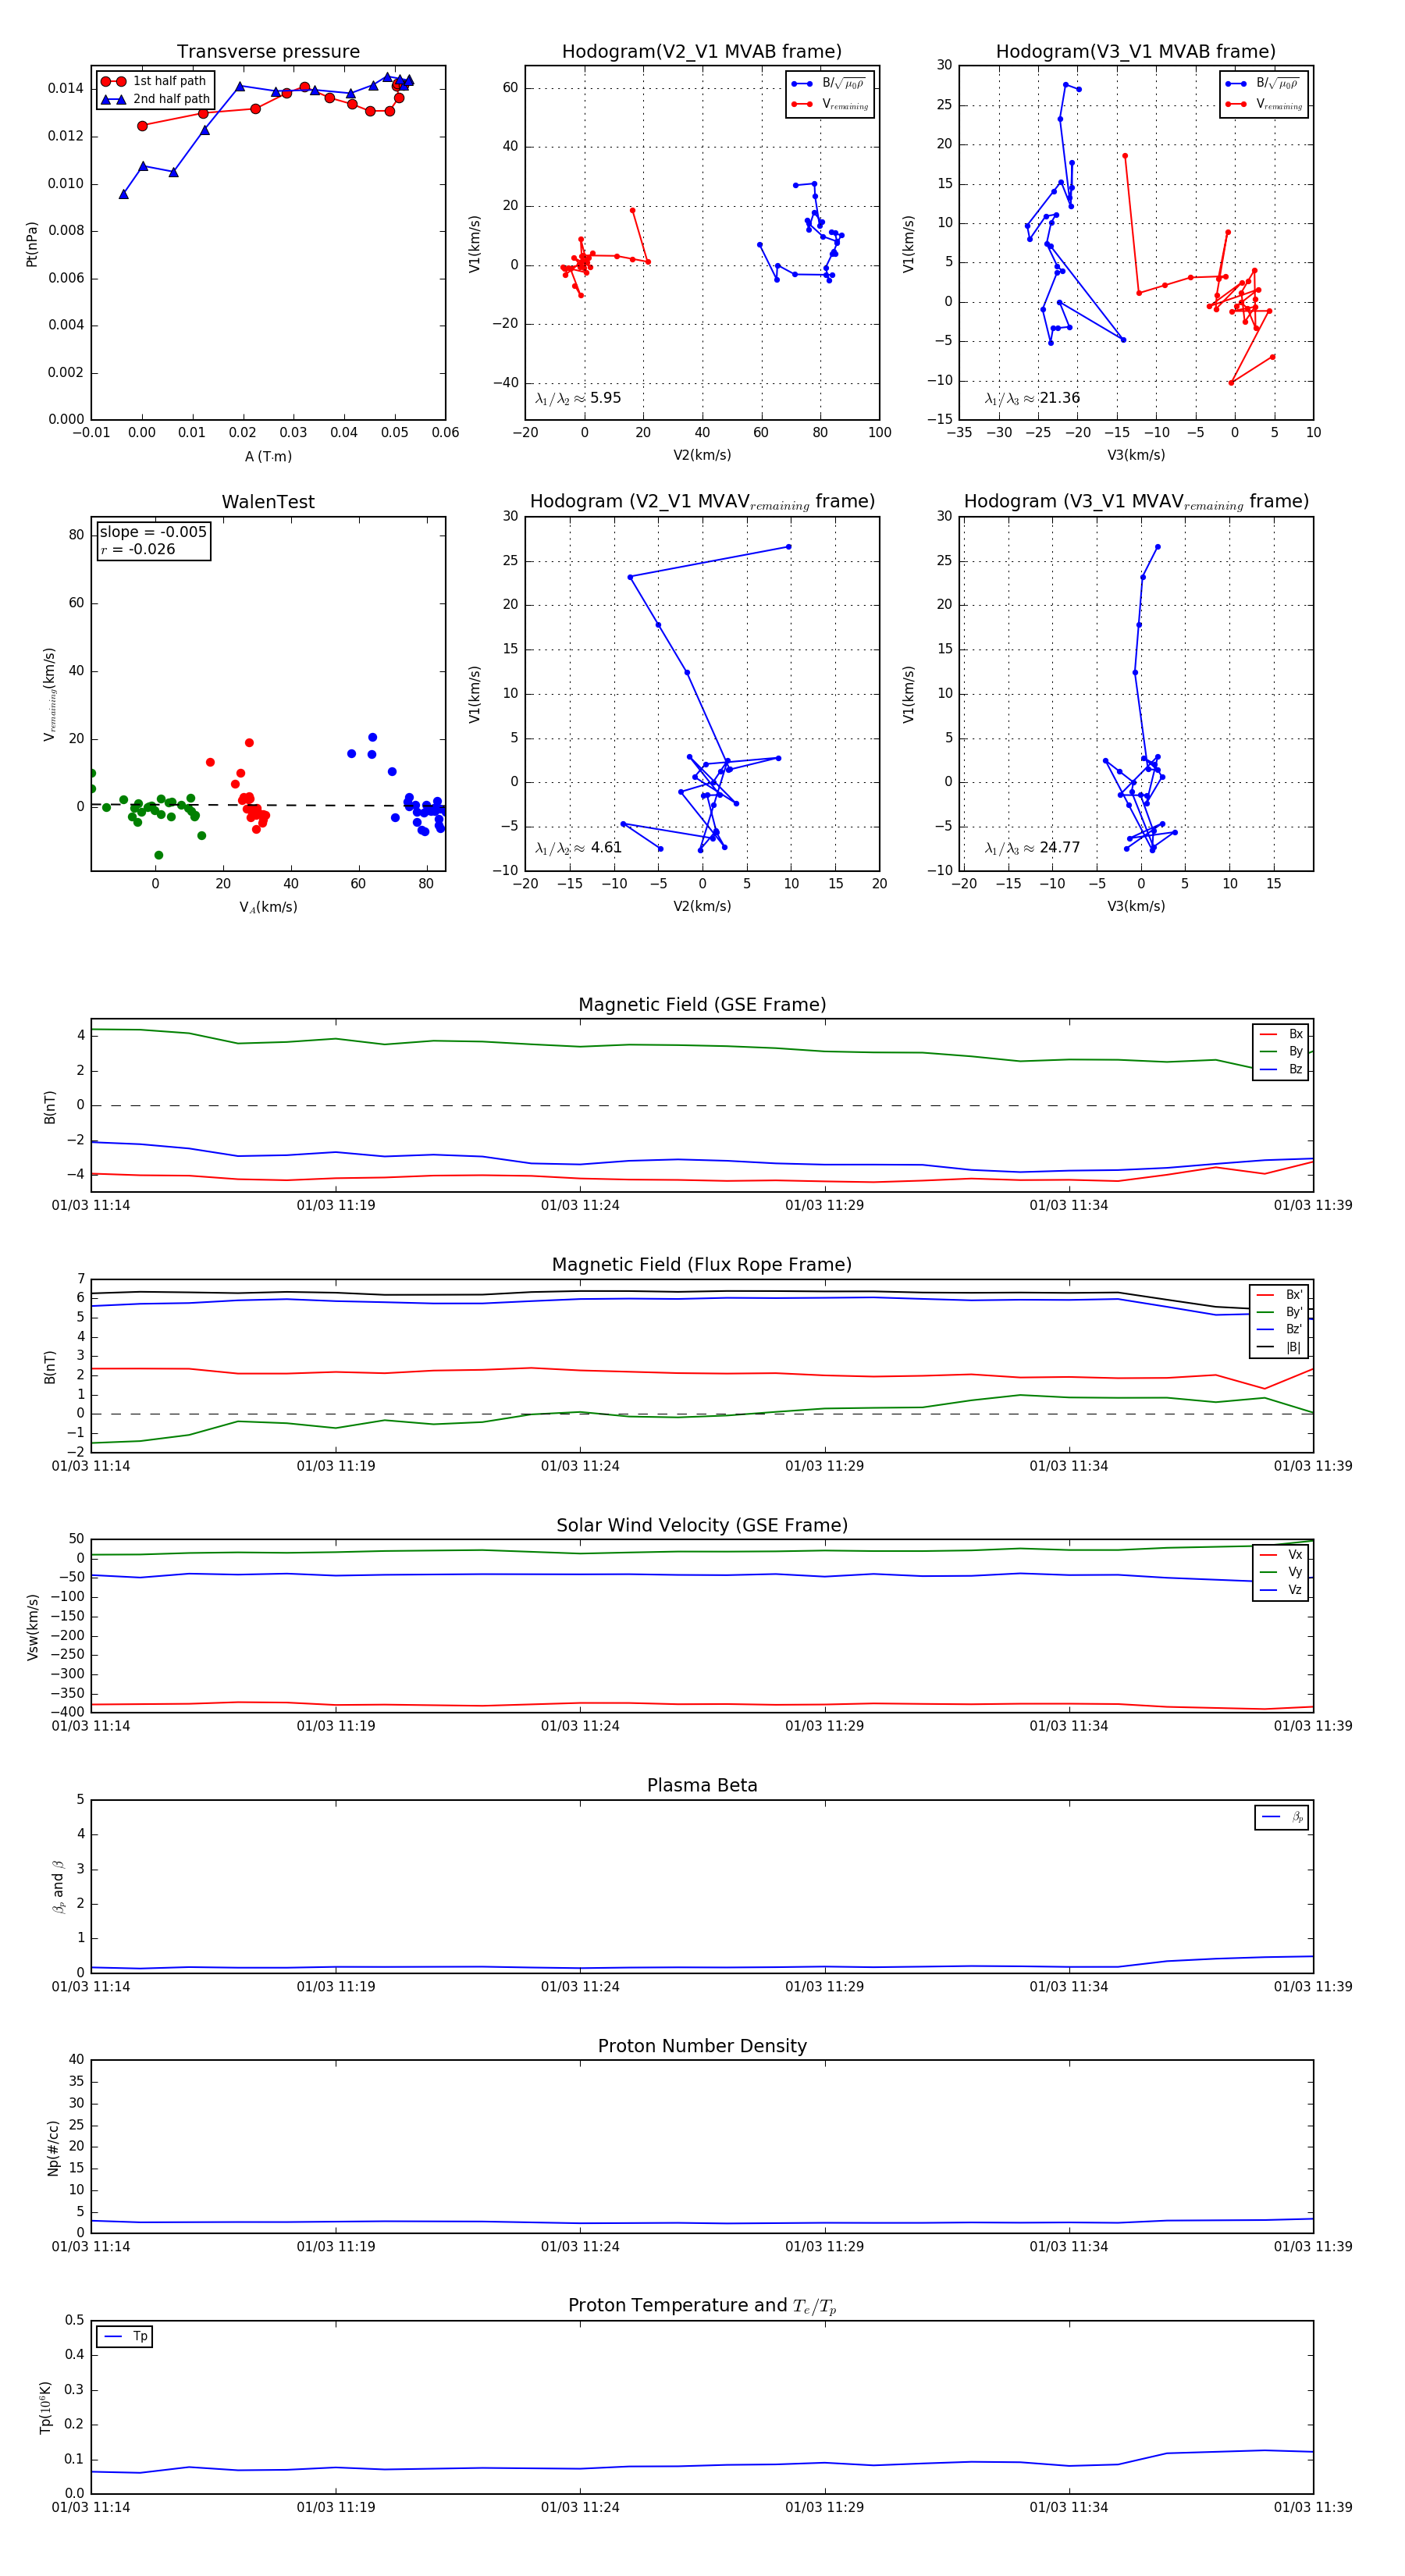Click the 'Magnetic Field (GSE Frame)' title

click(702, 1005)
